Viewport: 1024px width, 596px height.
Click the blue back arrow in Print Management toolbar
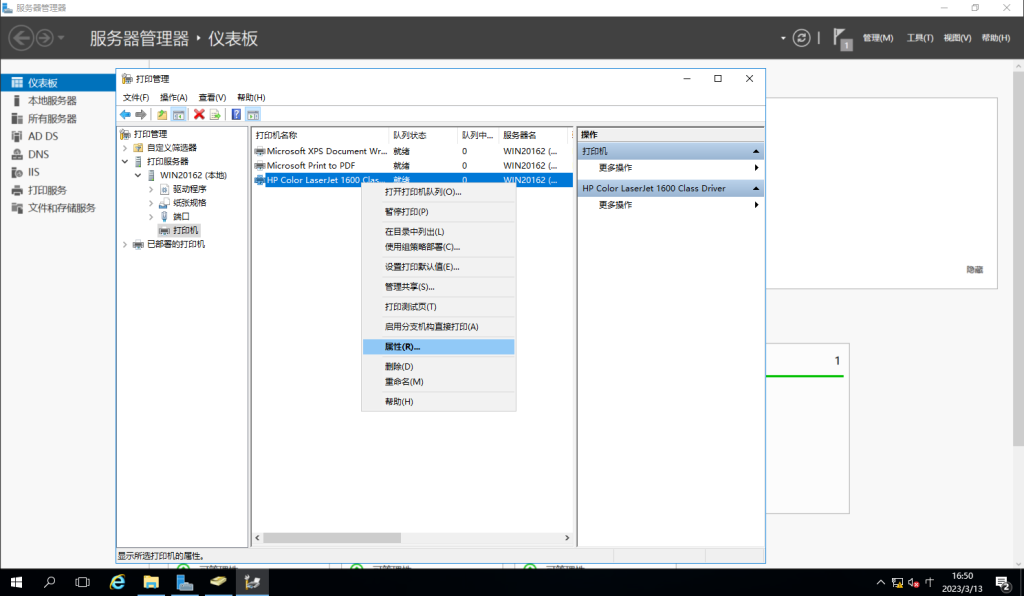point(125,115)
